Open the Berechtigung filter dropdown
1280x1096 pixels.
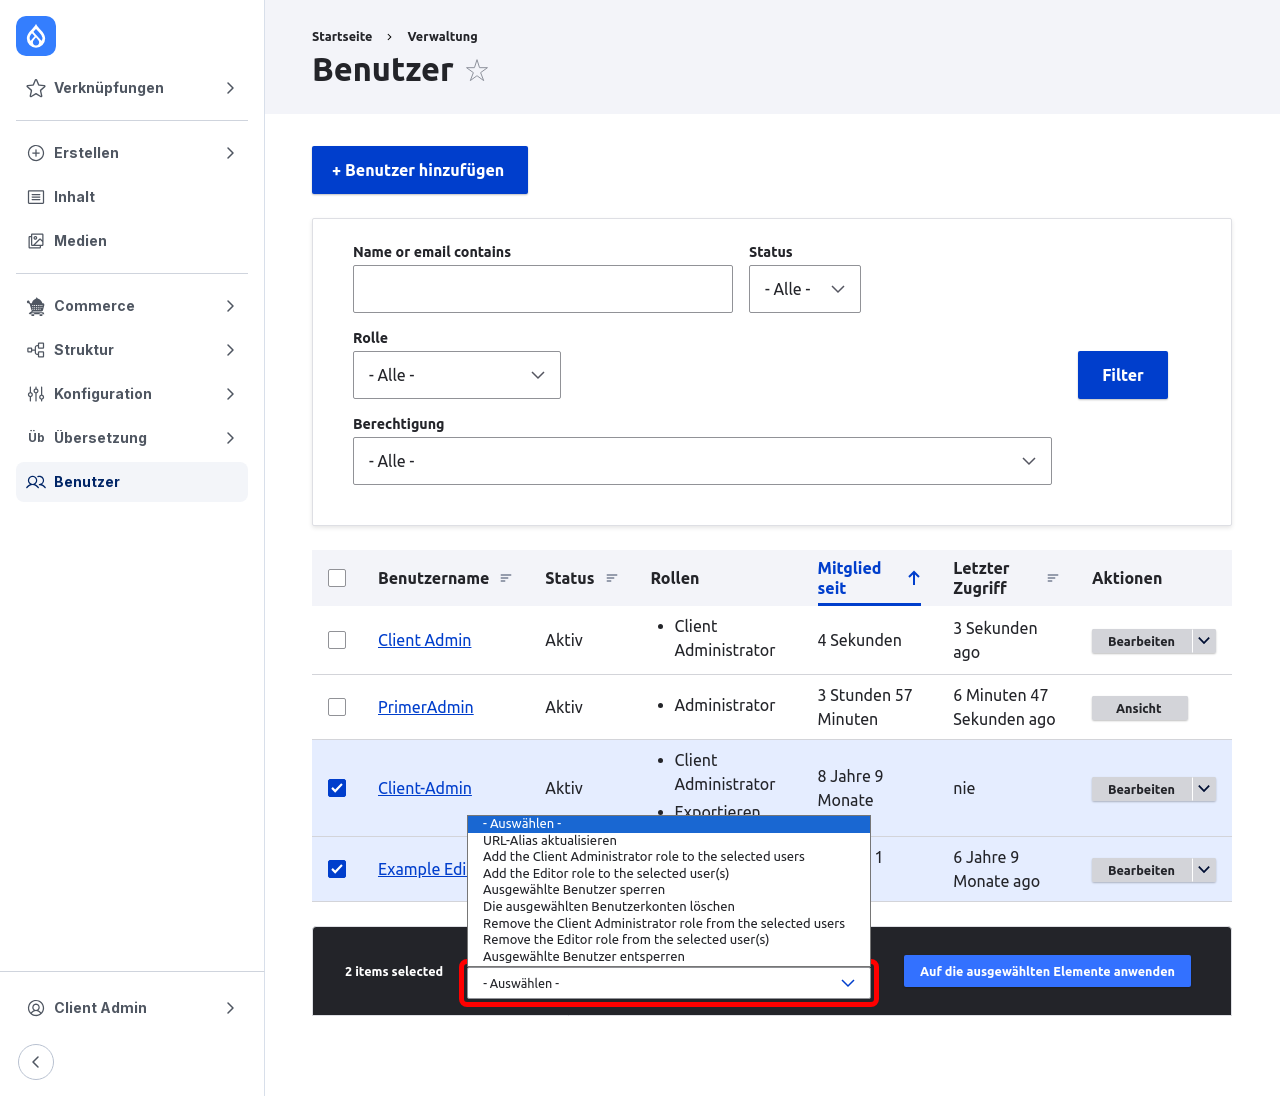pos(702,461)
